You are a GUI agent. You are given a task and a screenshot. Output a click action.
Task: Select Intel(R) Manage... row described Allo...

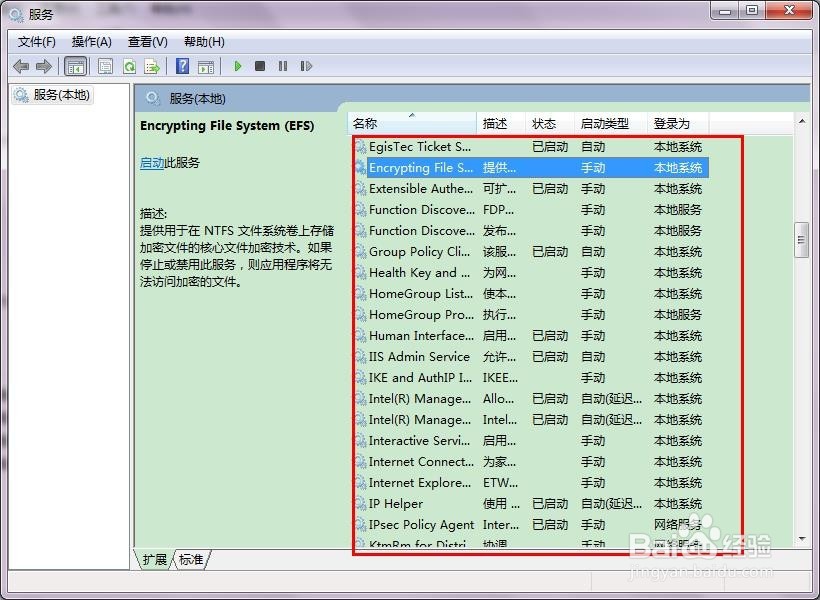(531, 399)
